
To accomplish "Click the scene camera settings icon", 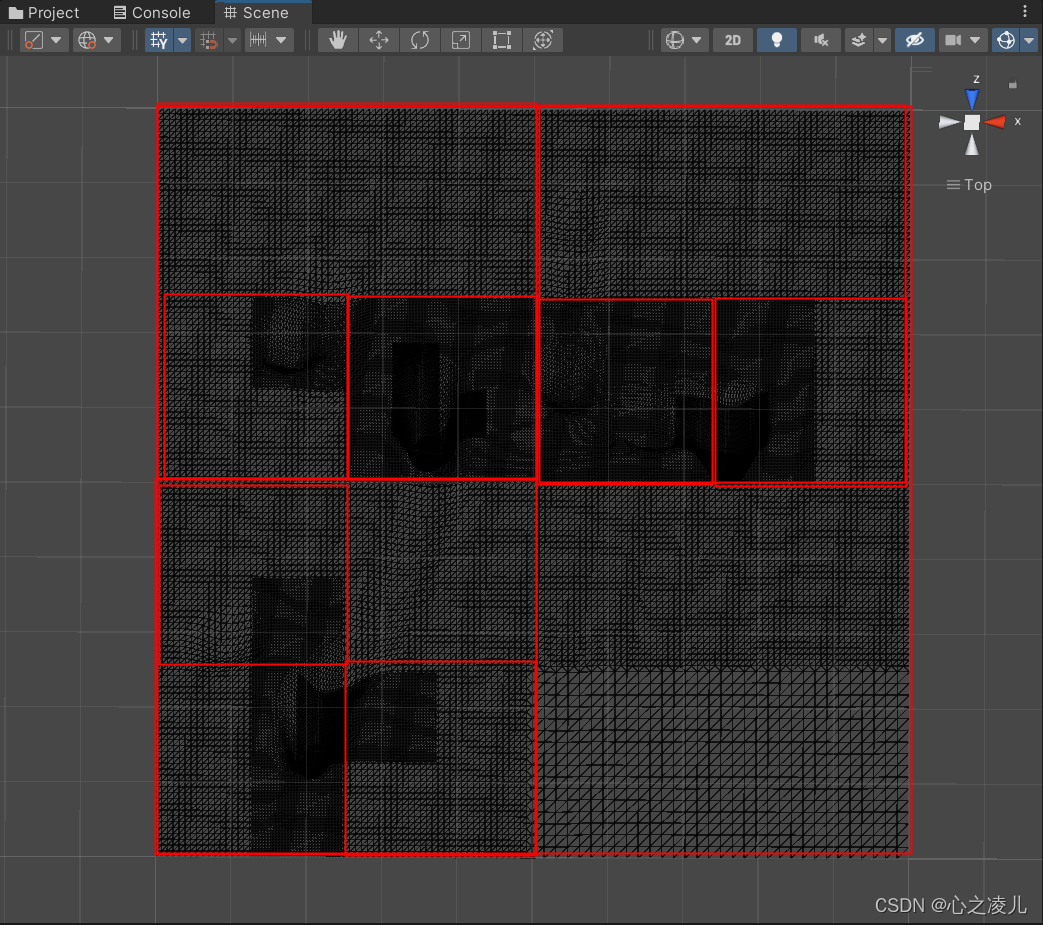I will point(953,41).
